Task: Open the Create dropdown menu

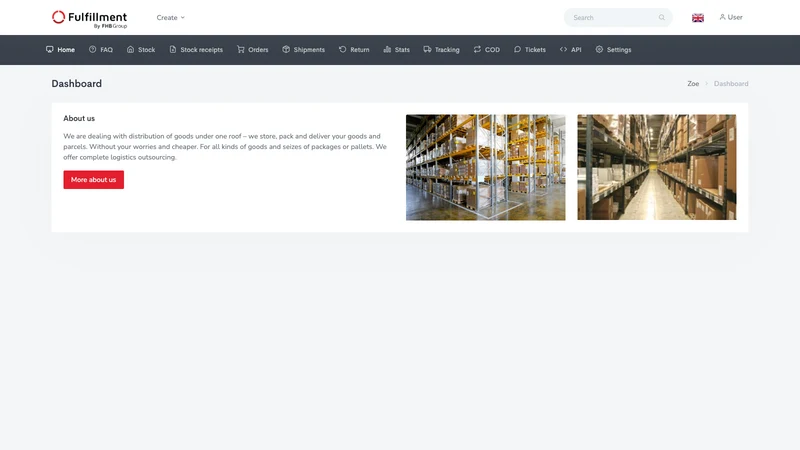Action: pyautogui.click(x=170, y=17)
